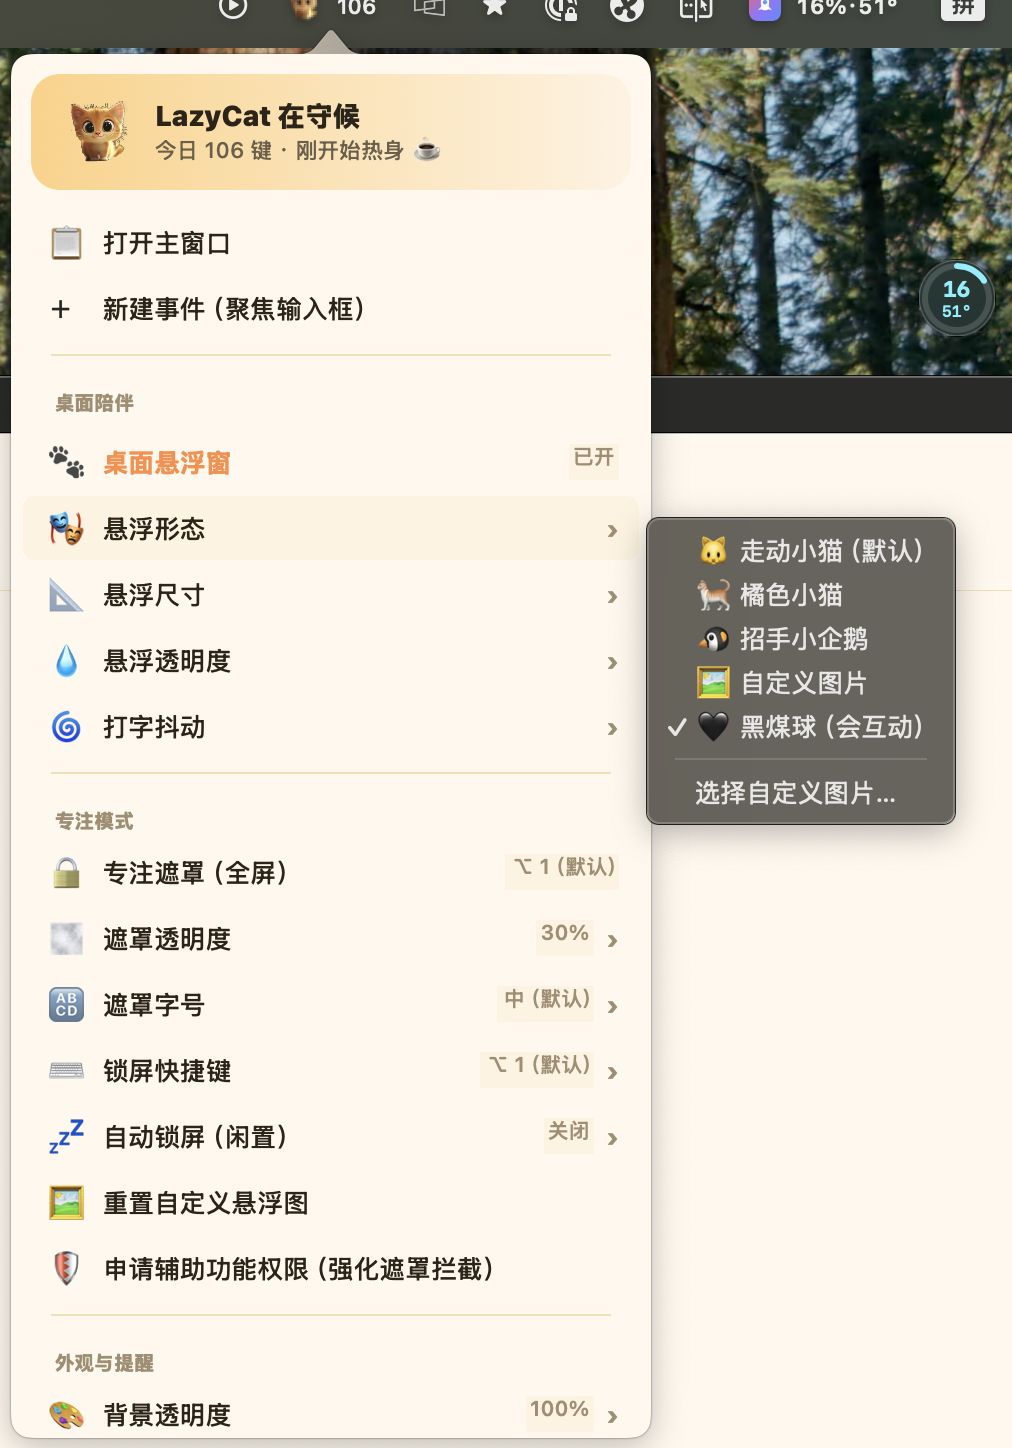Click the blurry square icon for 遮罩透明度

tap(66, 939)
